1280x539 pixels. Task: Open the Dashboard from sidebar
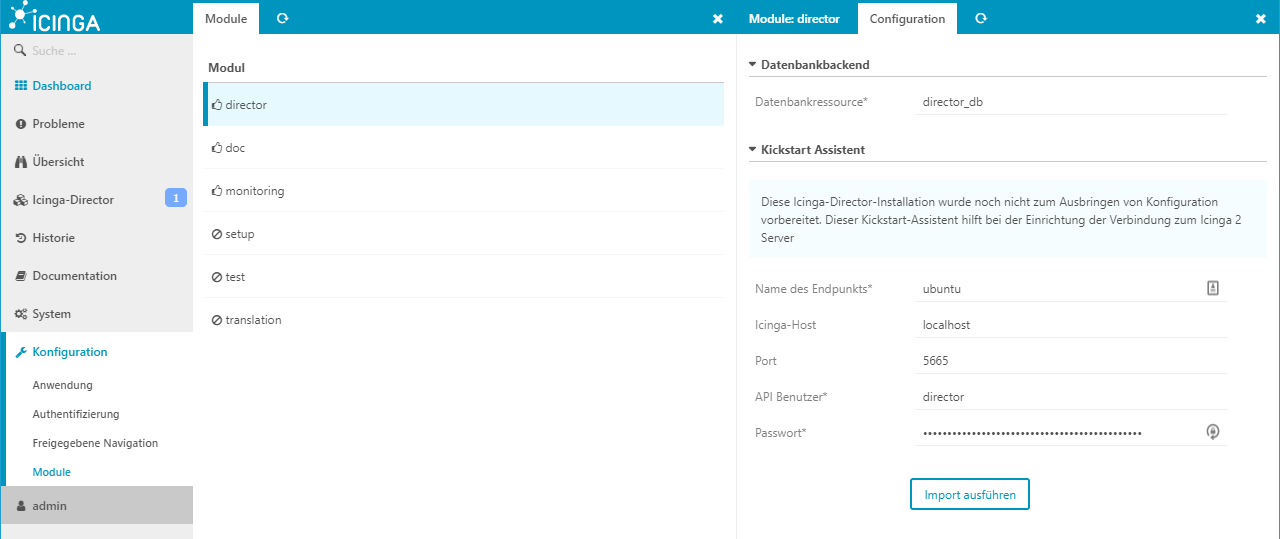tap(61, 86)
